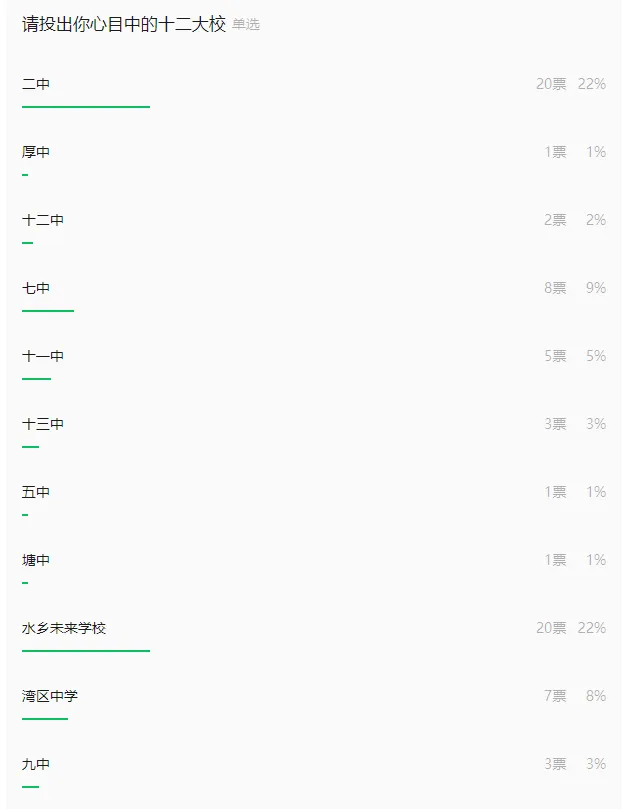This screenshot has width=623, height=809.
Task: Click the green bar under 七中
Action: pos(48,311)
